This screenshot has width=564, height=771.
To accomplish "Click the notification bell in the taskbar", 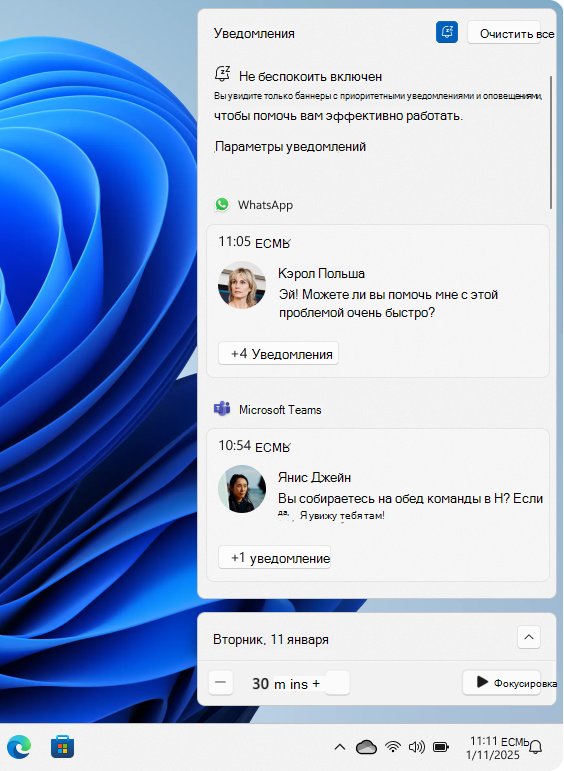I will click(535, 747).
